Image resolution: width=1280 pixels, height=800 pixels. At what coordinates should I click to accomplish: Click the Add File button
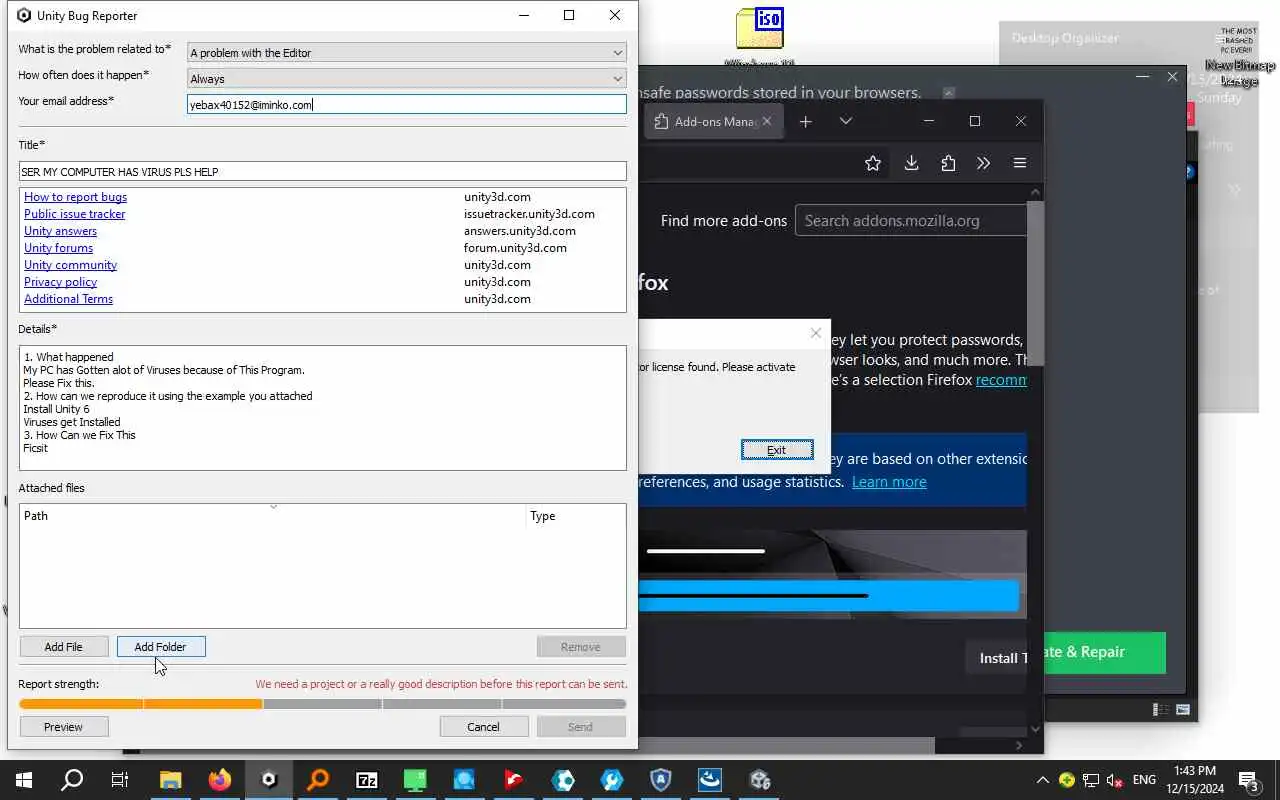(x=63, y=647)
